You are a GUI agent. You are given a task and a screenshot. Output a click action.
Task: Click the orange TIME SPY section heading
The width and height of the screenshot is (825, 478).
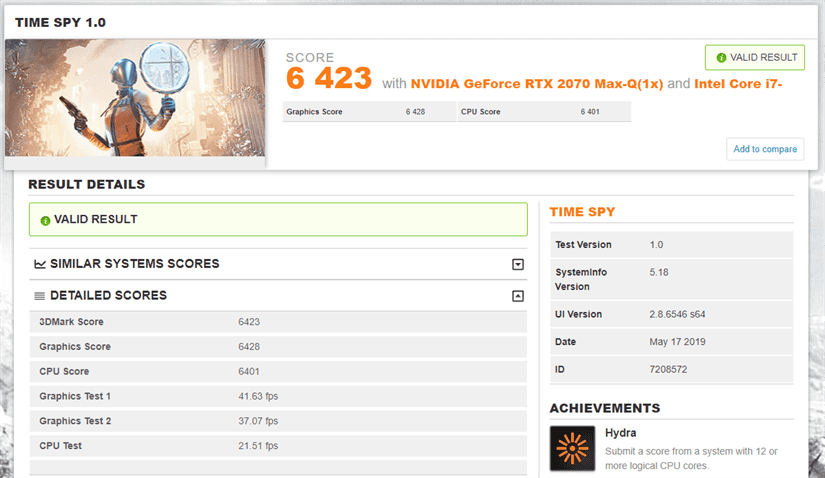tap(582, 212)
